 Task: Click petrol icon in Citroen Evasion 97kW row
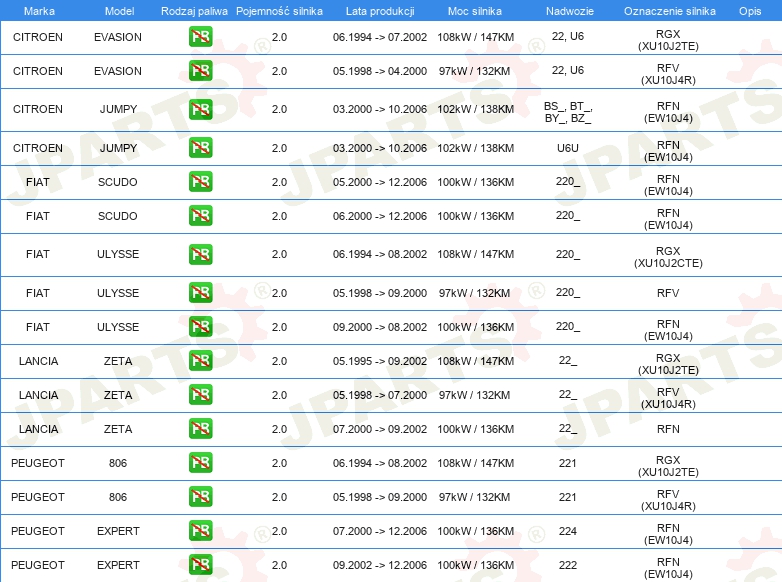(200, 70)
